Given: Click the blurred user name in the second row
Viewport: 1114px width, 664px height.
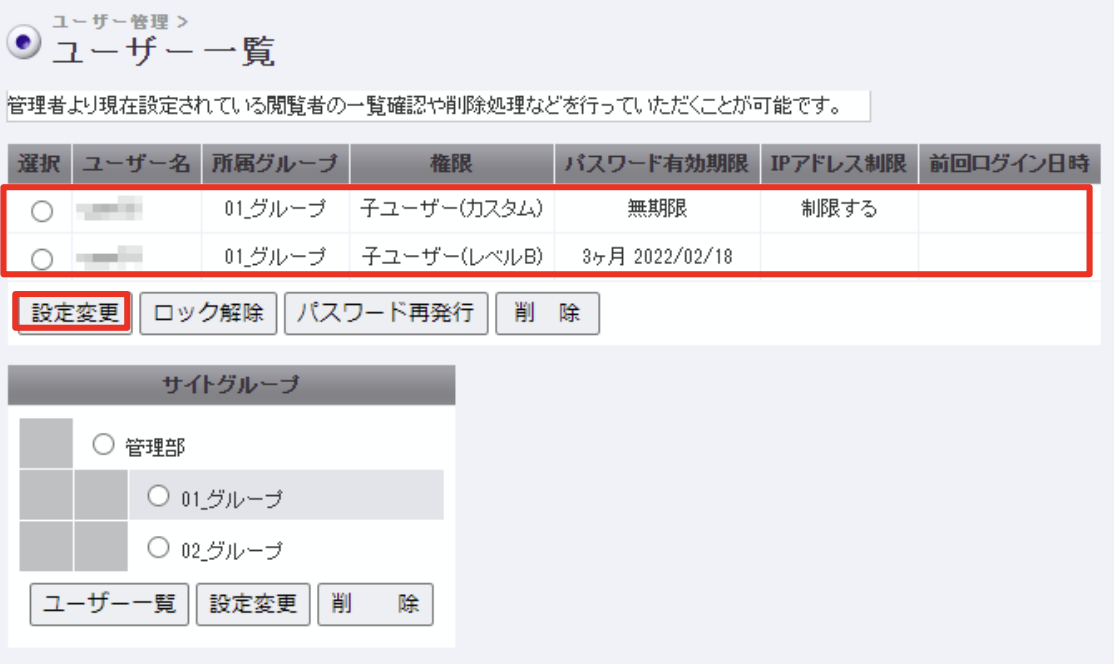Looking at the screenshot, I should pyautogui.click(x=109, y=257).
